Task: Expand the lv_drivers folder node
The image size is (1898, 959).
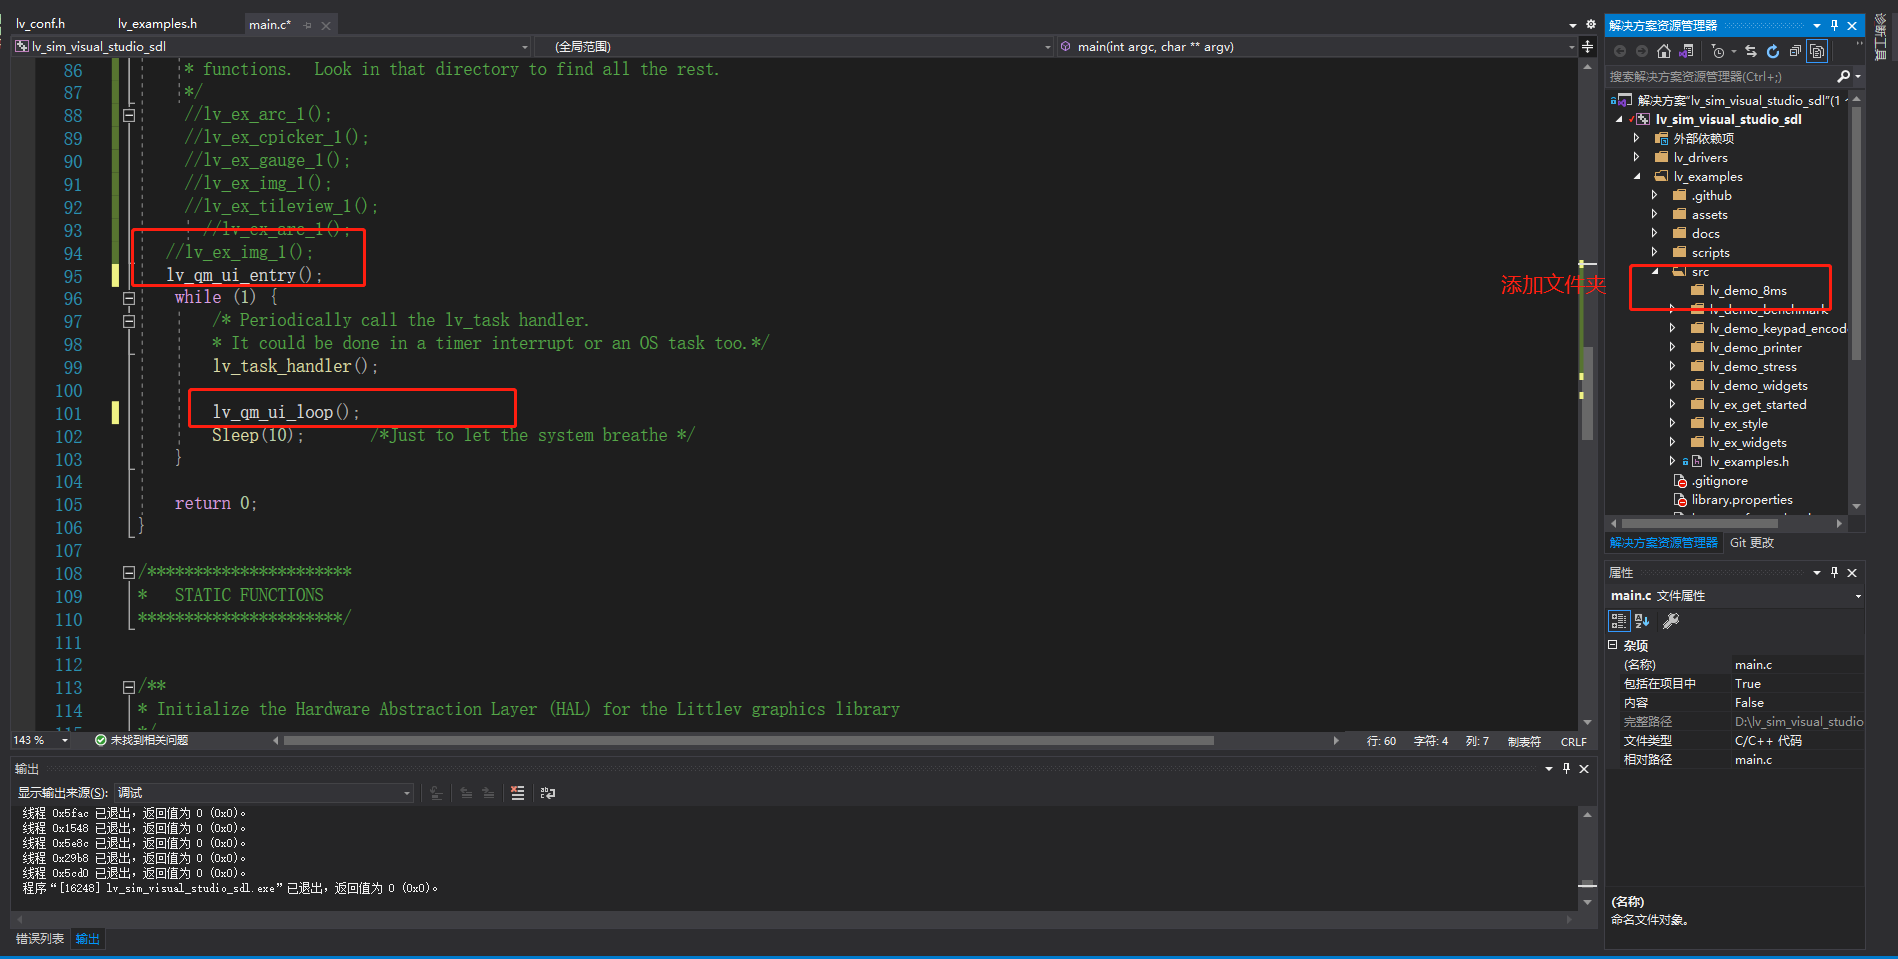Action: (1637, 157)
